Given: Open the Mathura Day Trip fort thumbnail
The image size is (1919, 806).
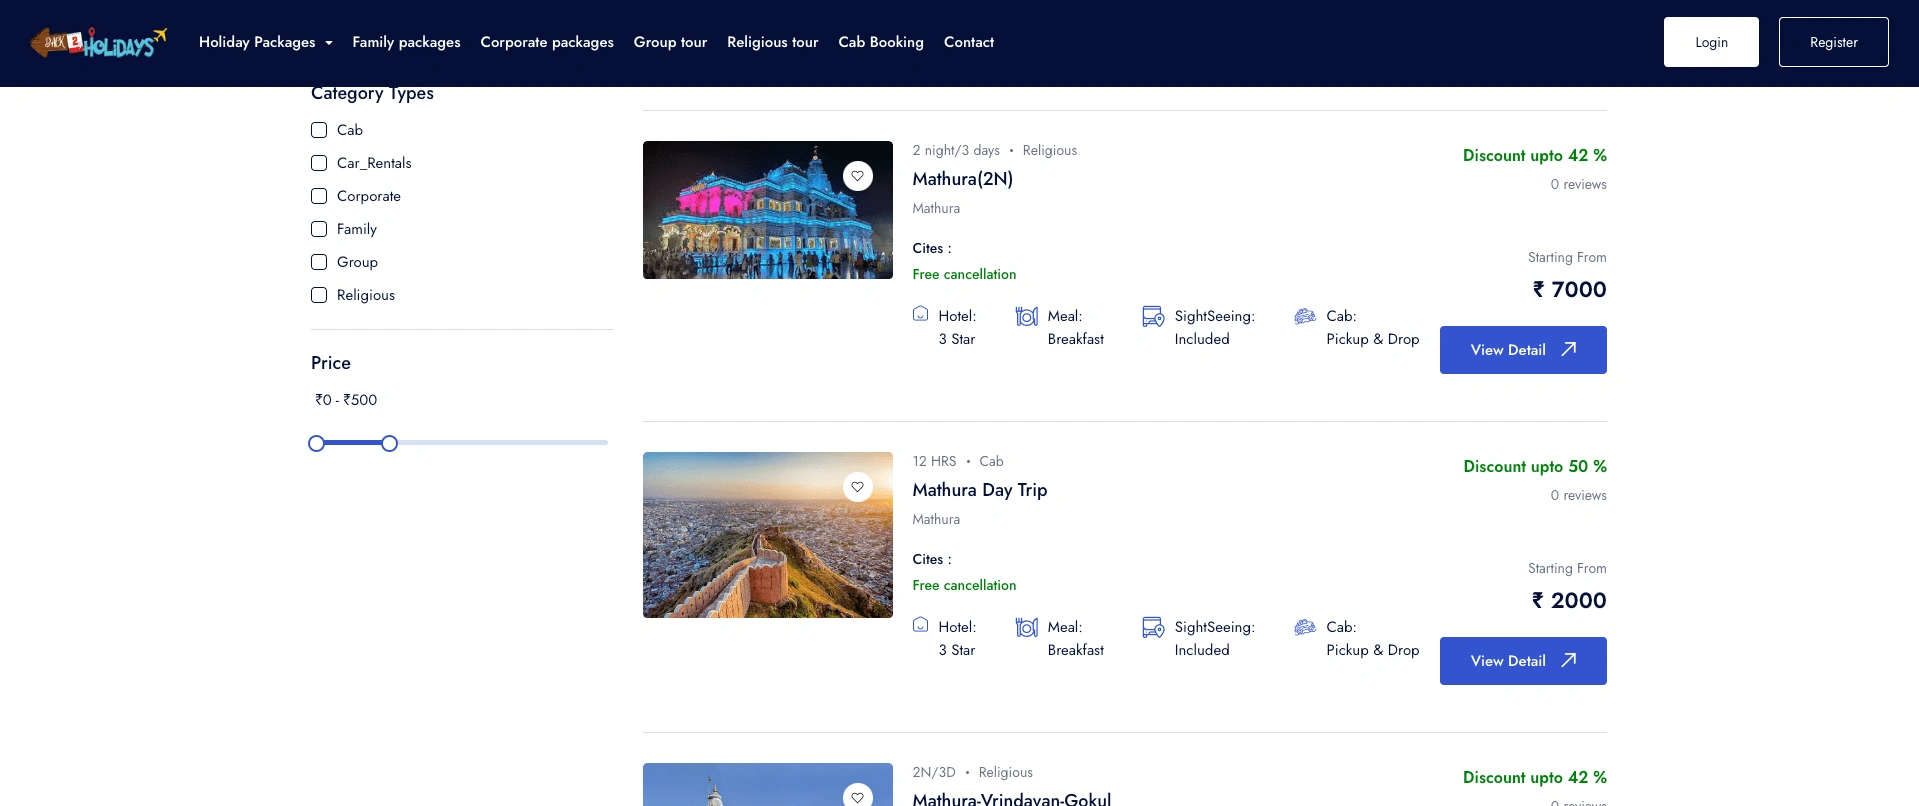Looking at the screenshot, I should point(768,535).
